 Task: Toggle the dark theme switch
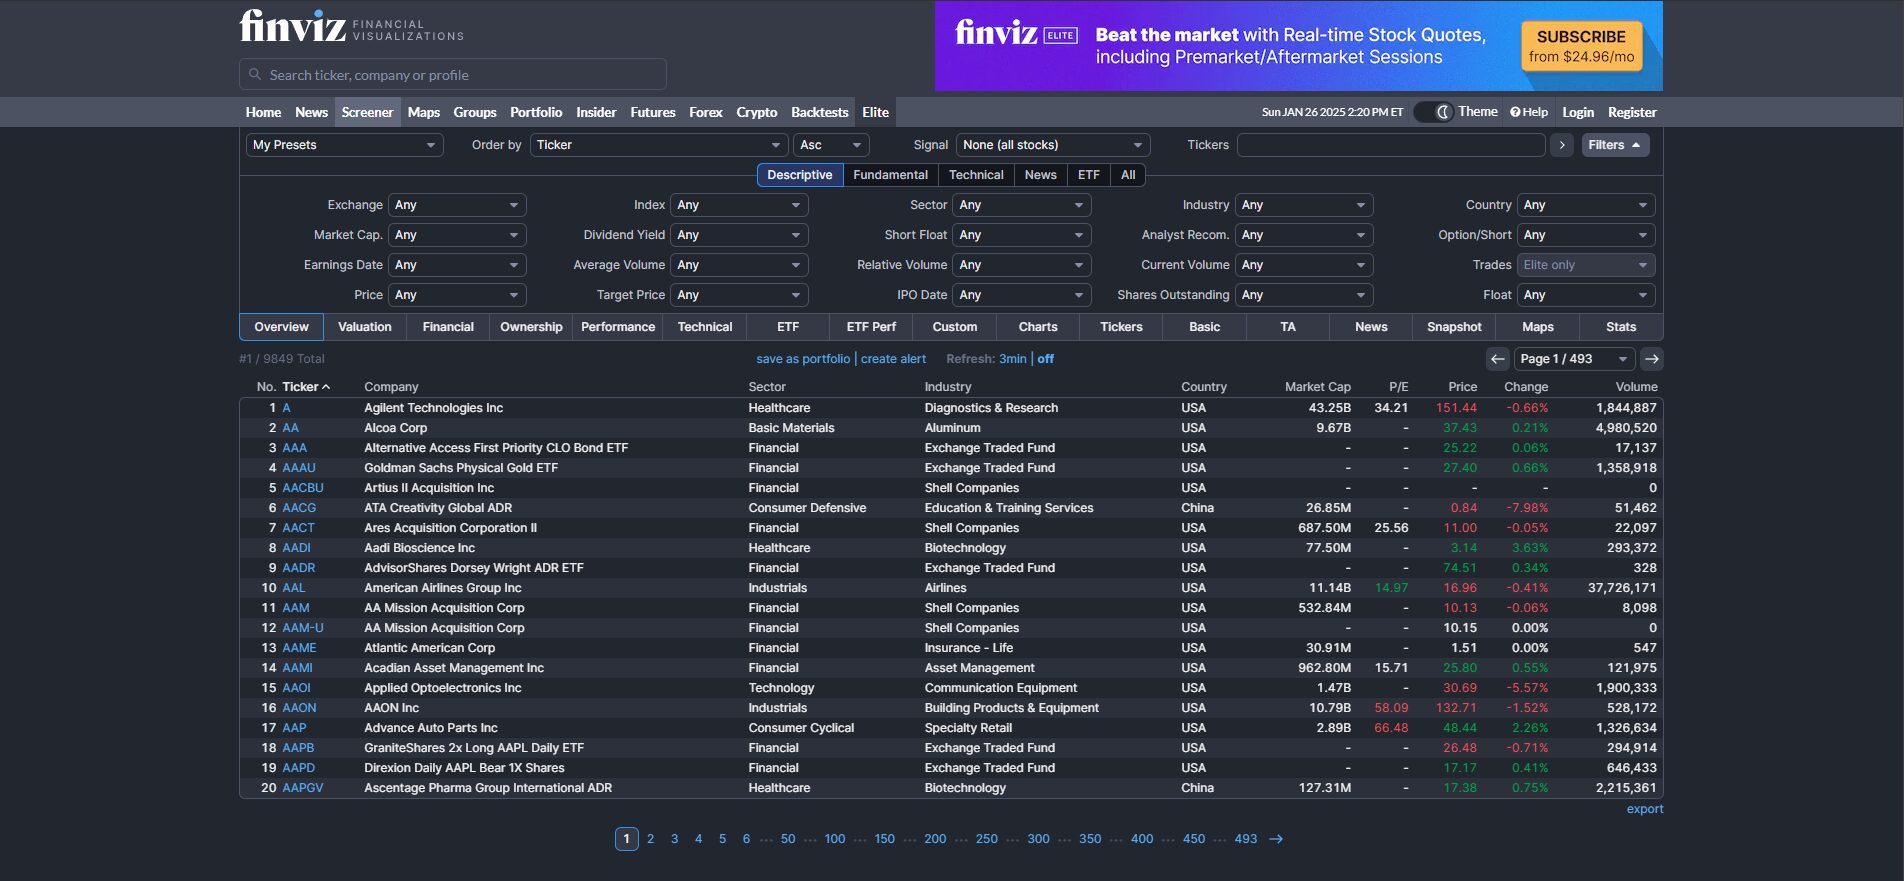[x=1433, y=112]
